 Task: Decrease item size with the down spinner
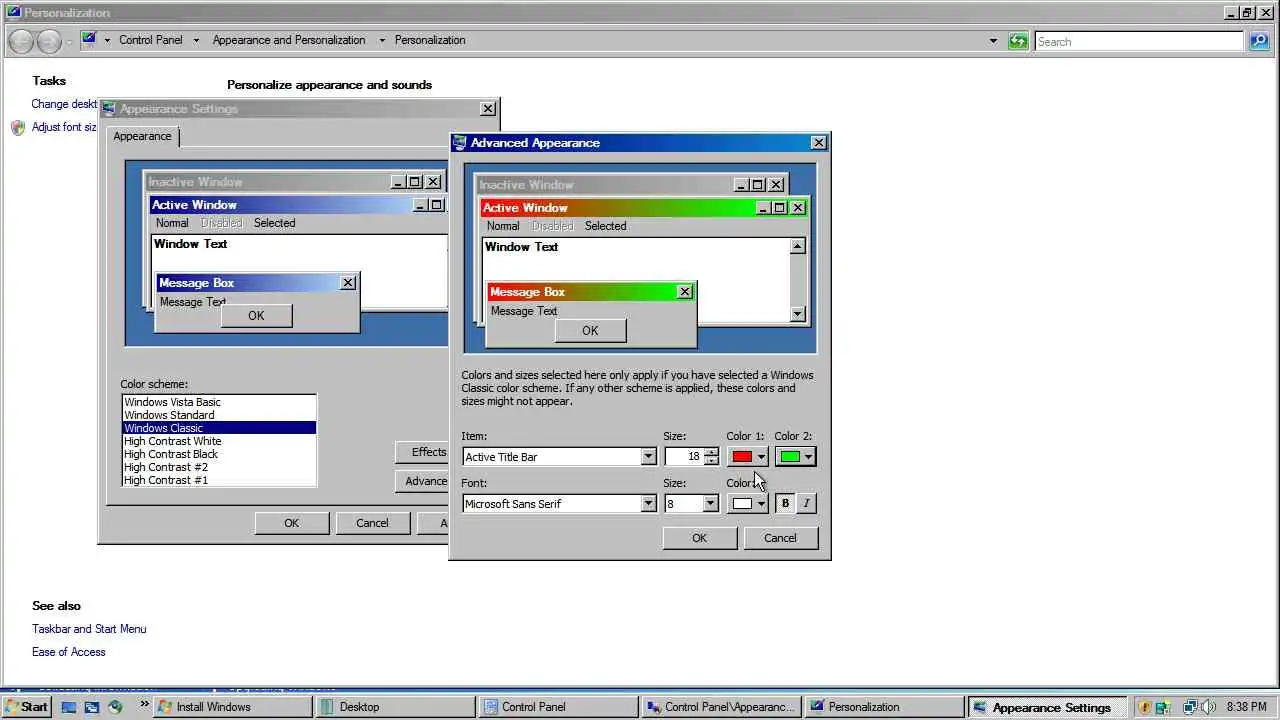(x=711, y=461)
